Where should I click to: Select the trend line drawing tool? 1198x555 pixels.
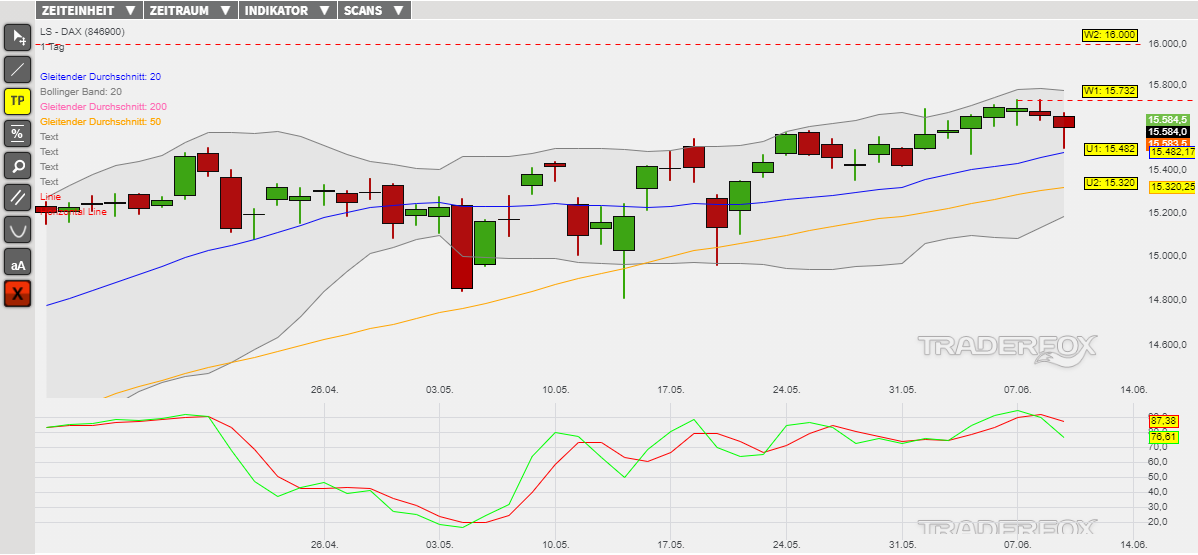point(18,69)
